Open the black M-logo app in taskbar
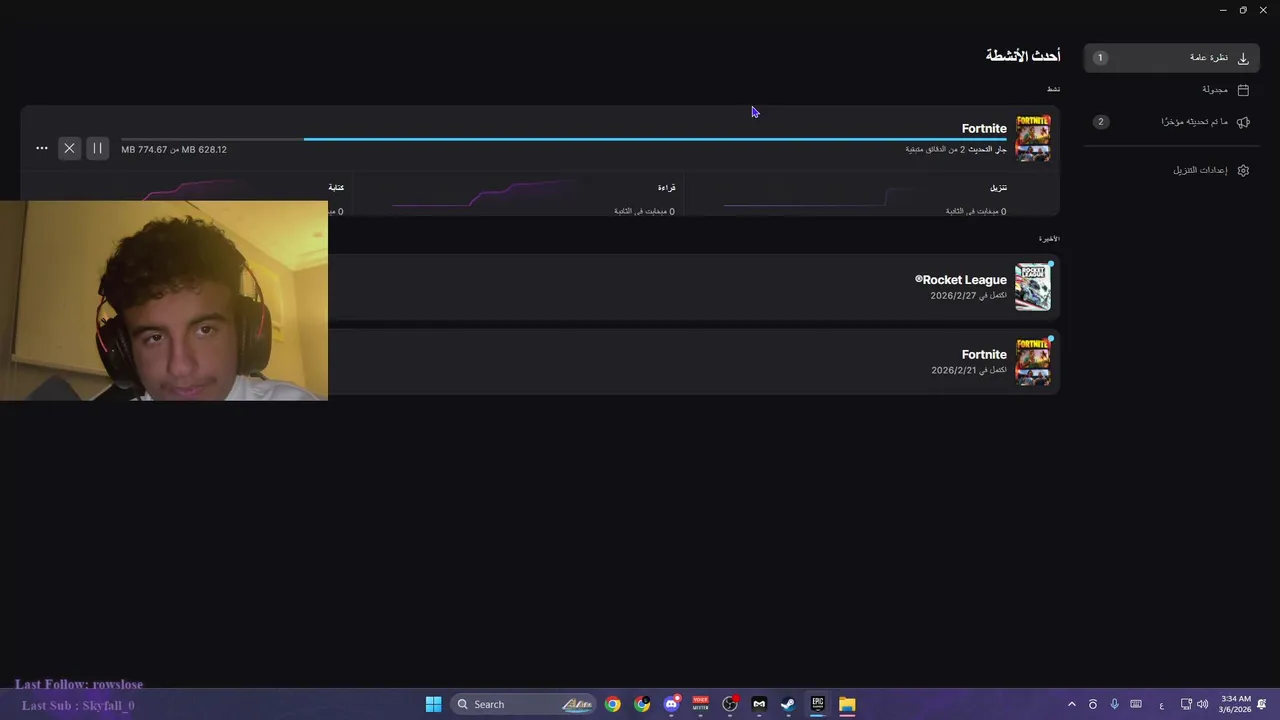This screenshot has width=1280, height=720. (759, 704)
